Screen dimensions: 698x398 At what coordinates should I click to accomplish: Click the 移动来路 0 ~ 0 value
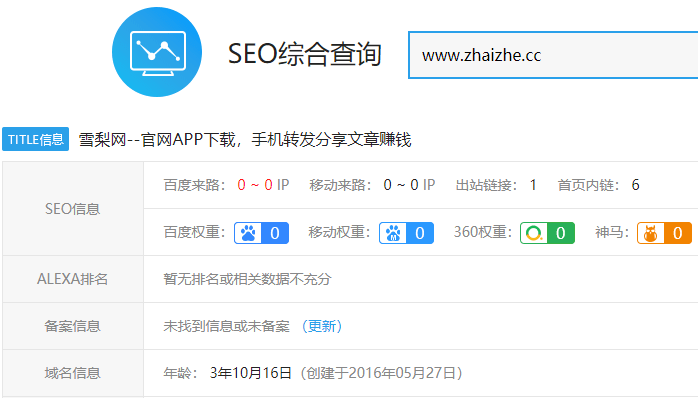coord(401,185)
